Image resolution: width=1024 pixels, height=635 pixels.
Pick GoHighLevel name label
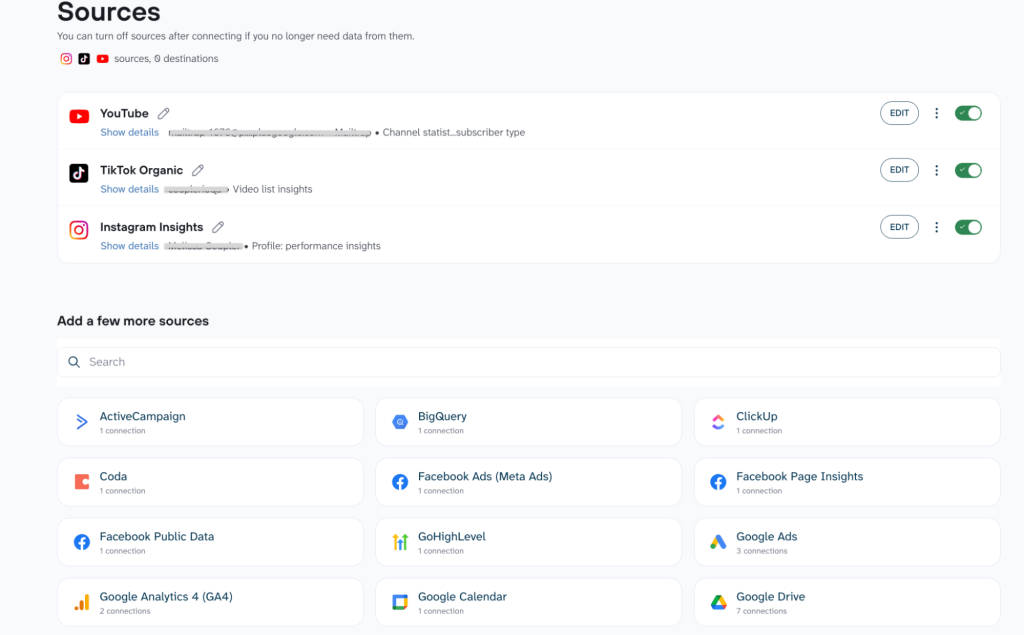pos(452,536)
